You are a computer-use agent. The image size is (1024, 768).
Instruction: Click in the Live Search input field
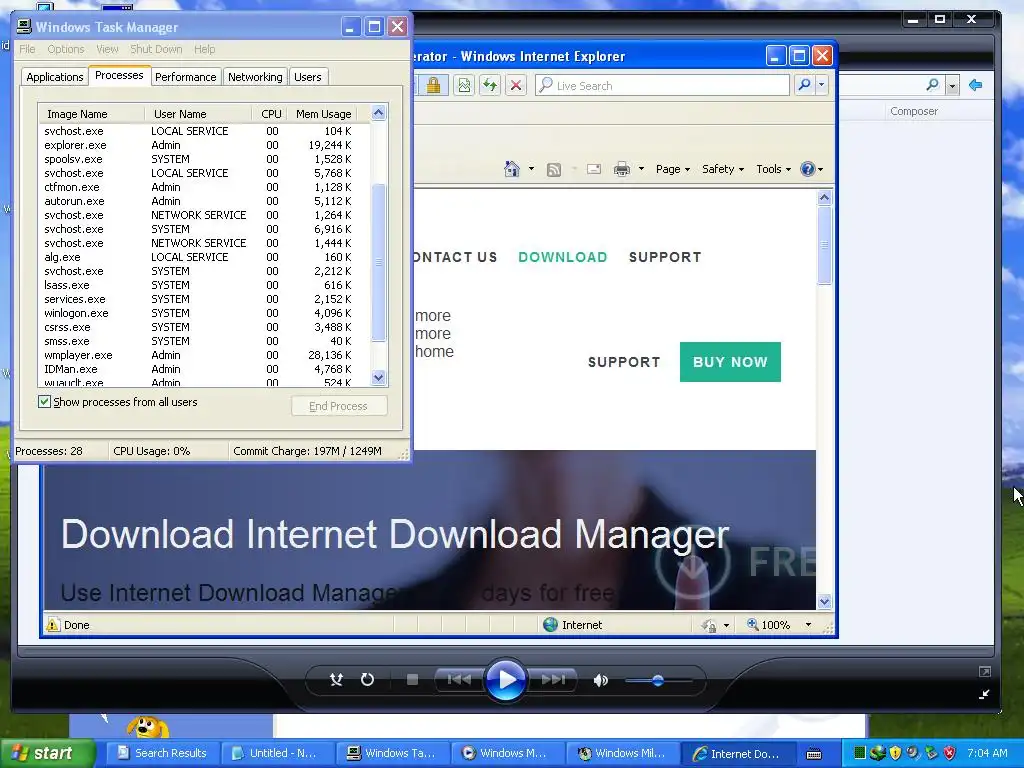(x=663, y=85)
